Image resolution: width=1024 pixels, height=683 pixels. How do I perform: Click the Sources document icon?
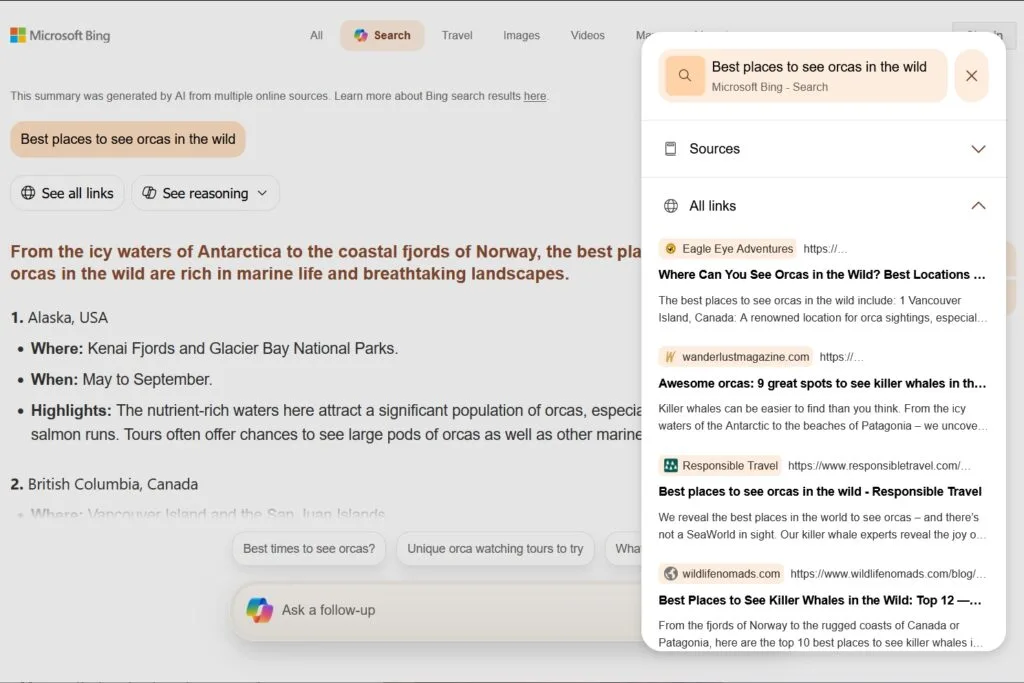point(670,149)
